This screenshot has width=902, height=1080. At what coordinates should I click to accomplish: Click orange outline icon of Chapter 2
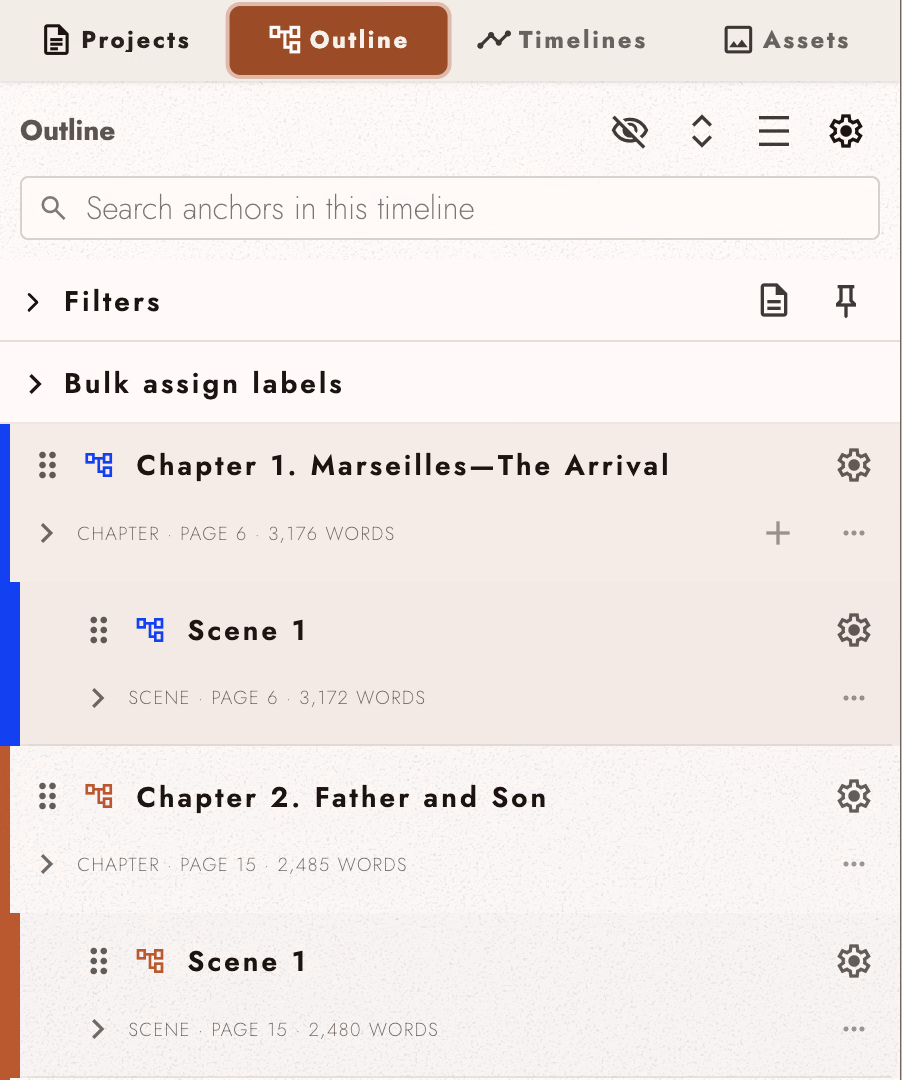point(99,796)
